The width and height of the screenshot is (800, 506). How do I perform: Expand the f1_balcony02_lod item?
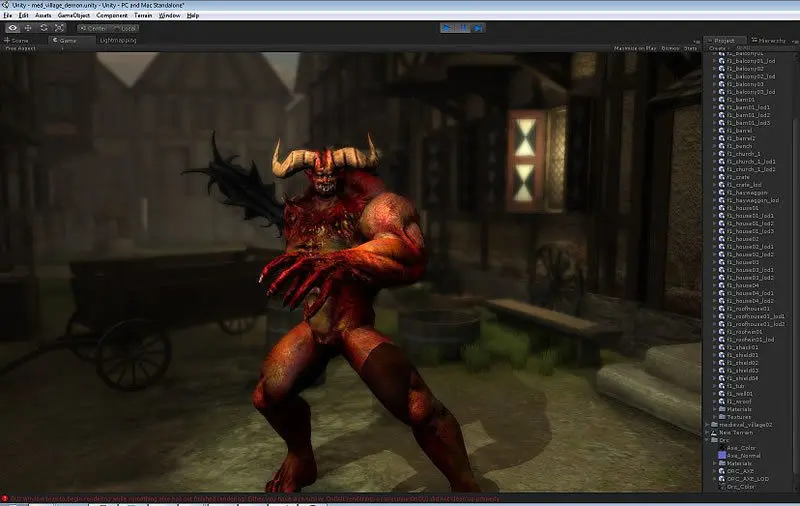coord(714,77)
